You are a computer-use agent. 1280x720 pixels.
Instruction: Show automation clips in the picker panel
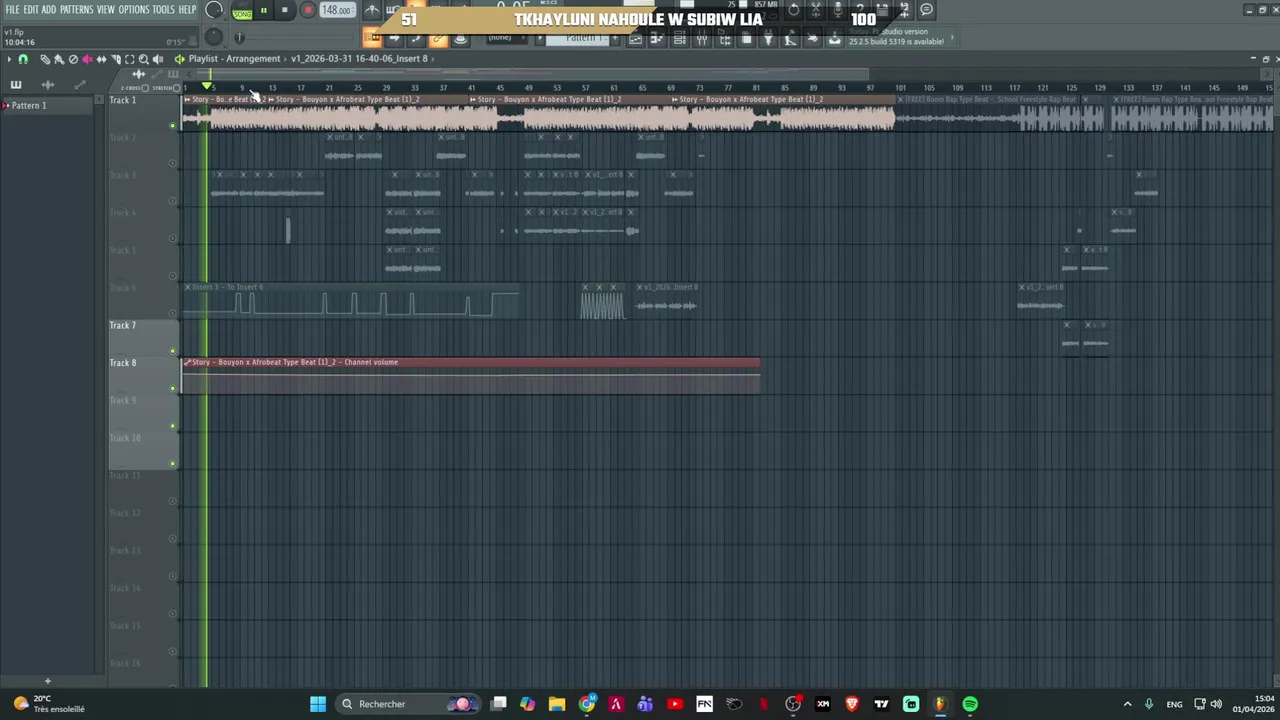[80, 85]
